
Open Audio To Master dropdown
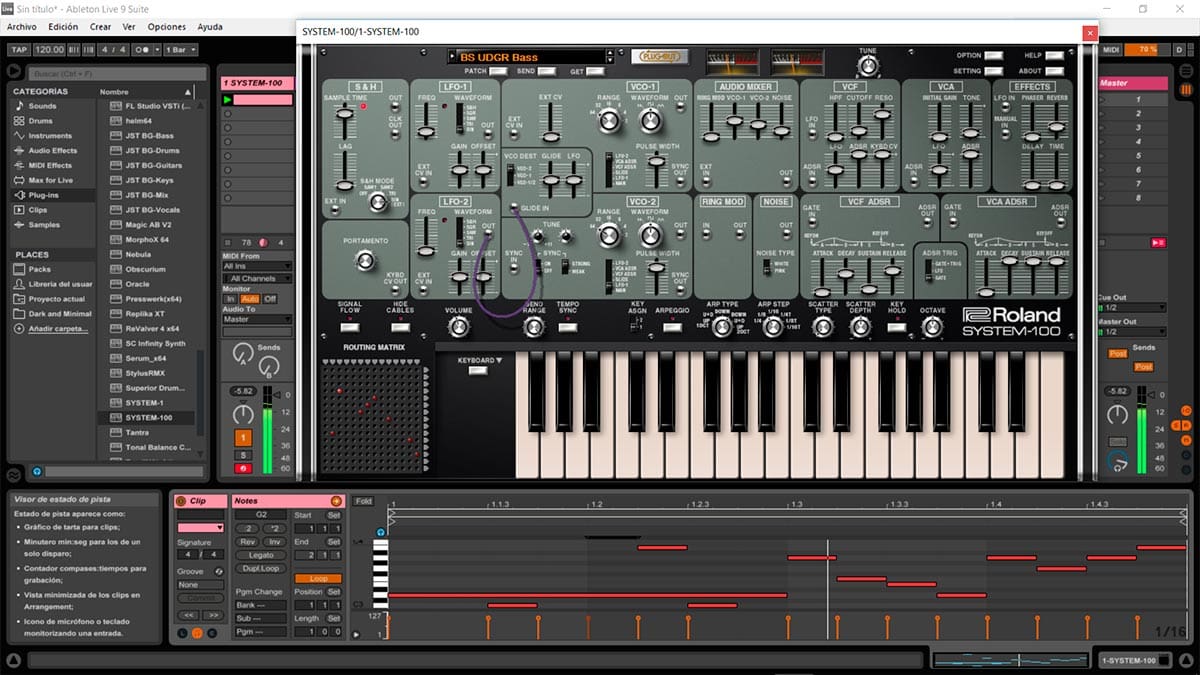(257, 319)
